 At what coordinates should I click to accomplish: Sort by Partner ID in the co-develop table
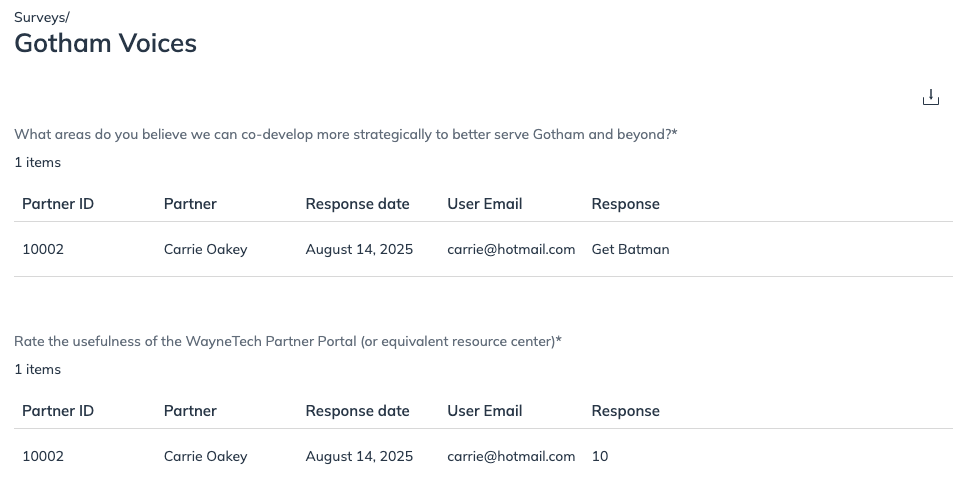click(x=58, y=204)
